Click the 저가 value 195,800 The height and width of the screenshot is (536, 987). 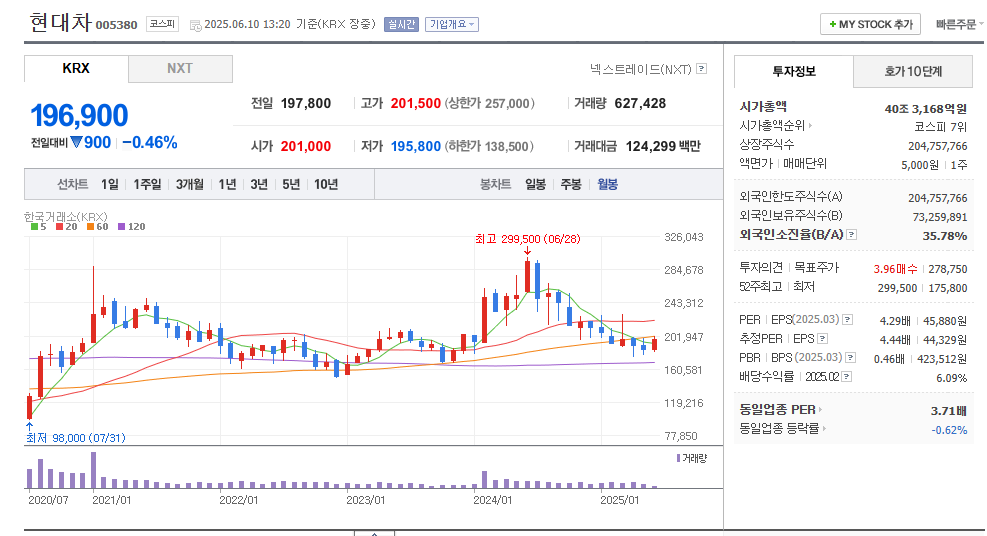pyautogui.click(x=415, y=146)
